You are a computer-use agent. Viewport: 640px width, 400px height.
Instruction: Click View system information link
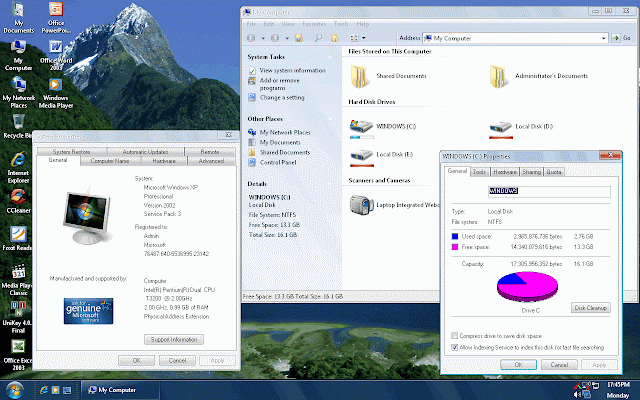pos(293,70)
